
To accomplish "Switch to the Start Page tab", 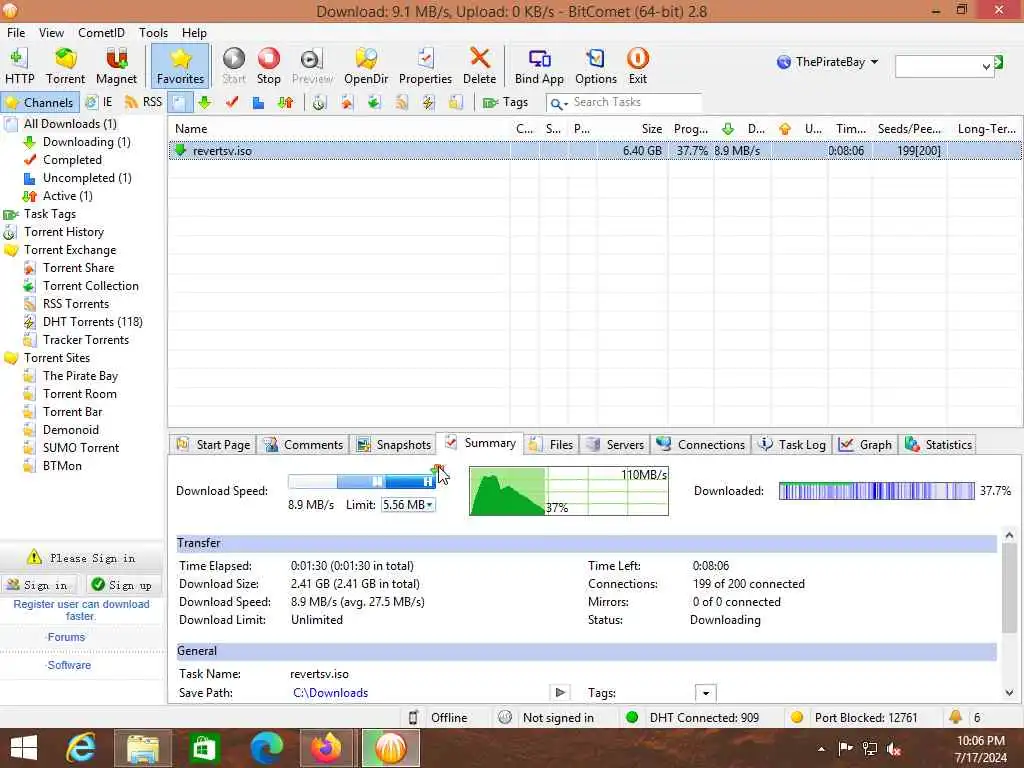I will point(214,445).
